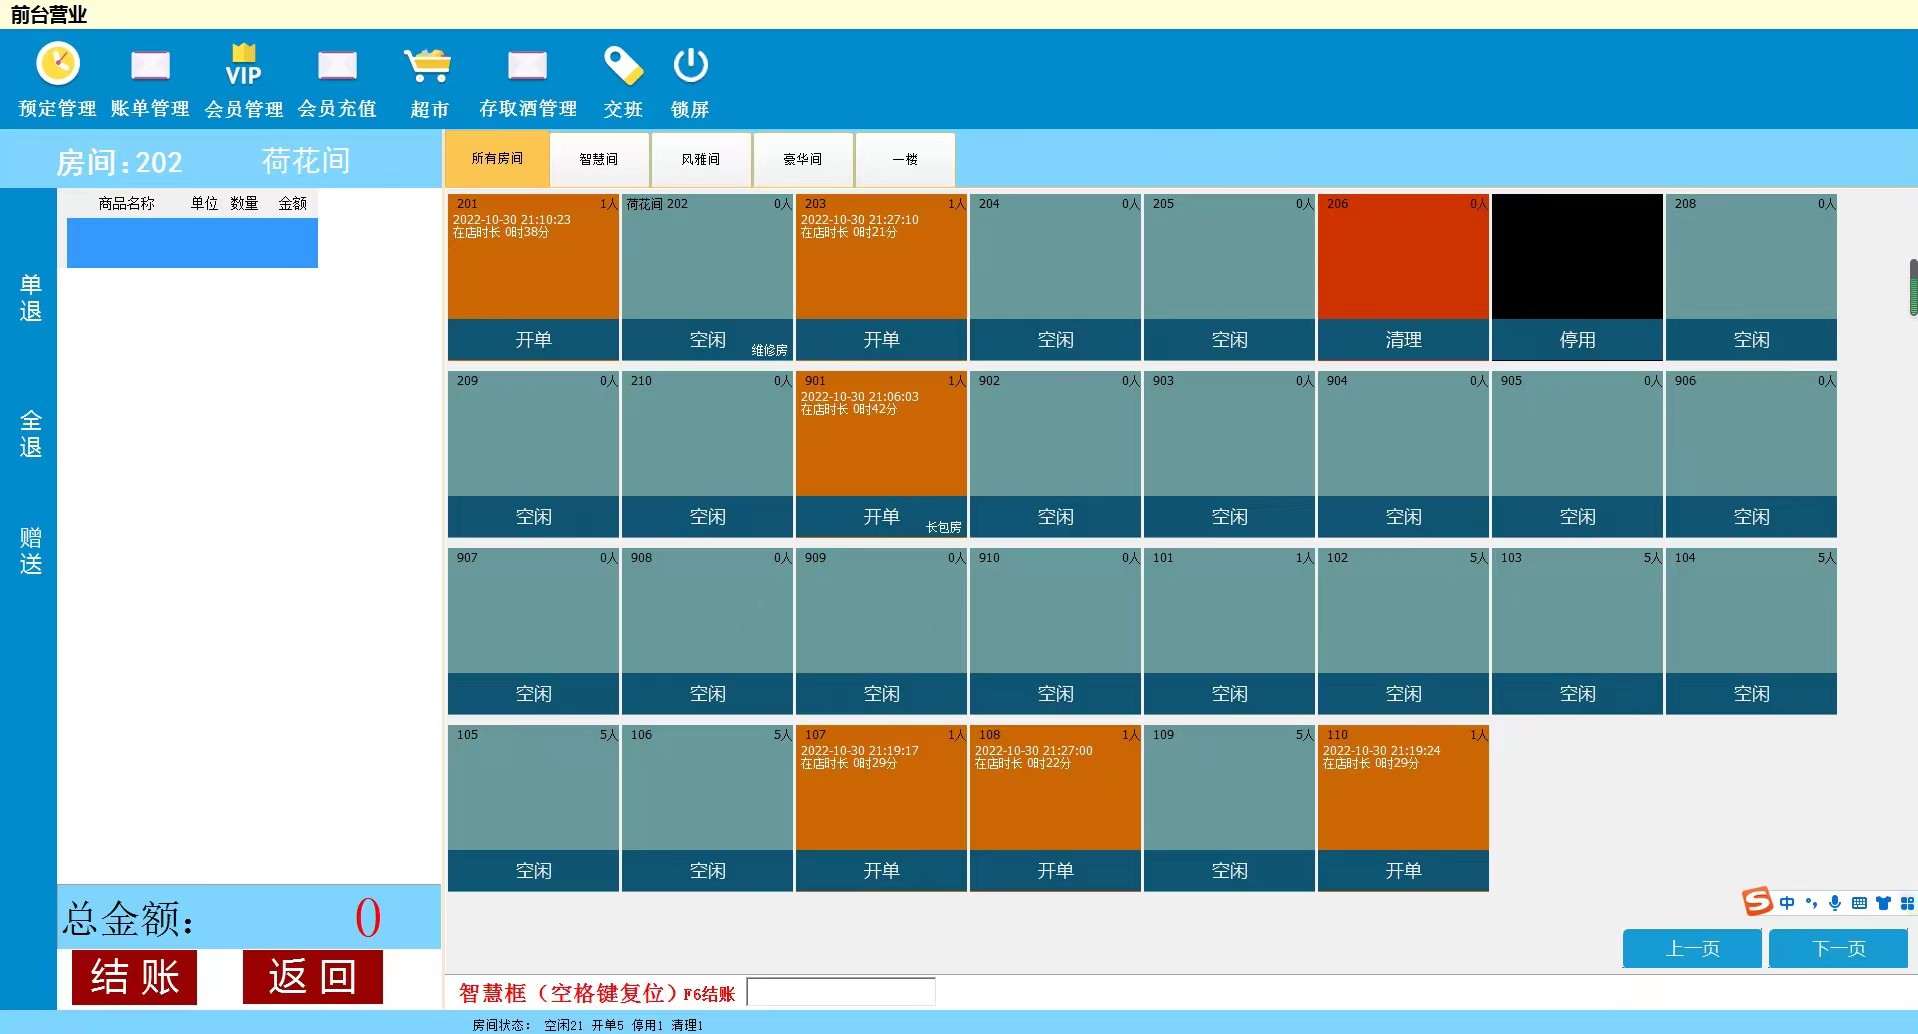This screenshot has width=1918, height=1034.
Task: Open the 风雅间 room tab
Action: (701, 159)
